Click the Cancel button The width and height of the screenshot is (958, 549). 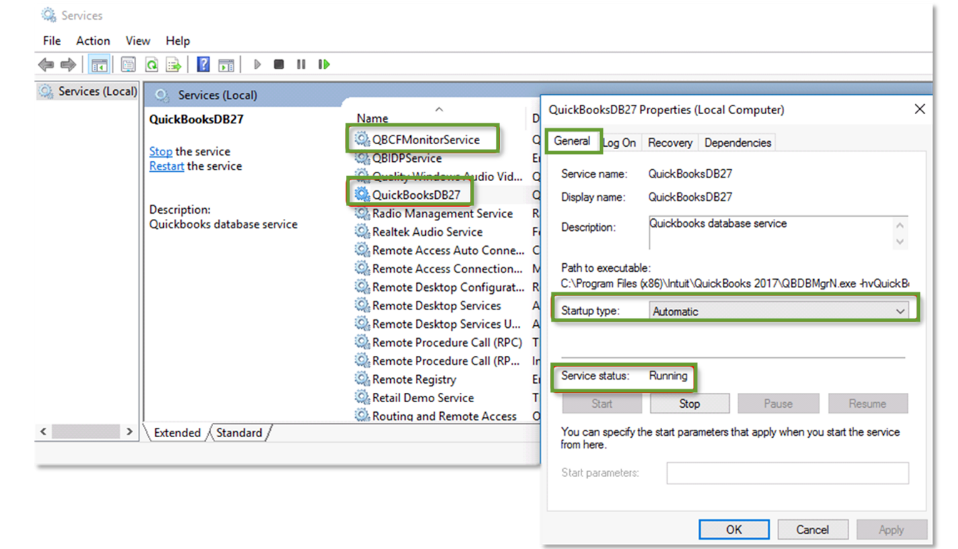click(812, 529)
